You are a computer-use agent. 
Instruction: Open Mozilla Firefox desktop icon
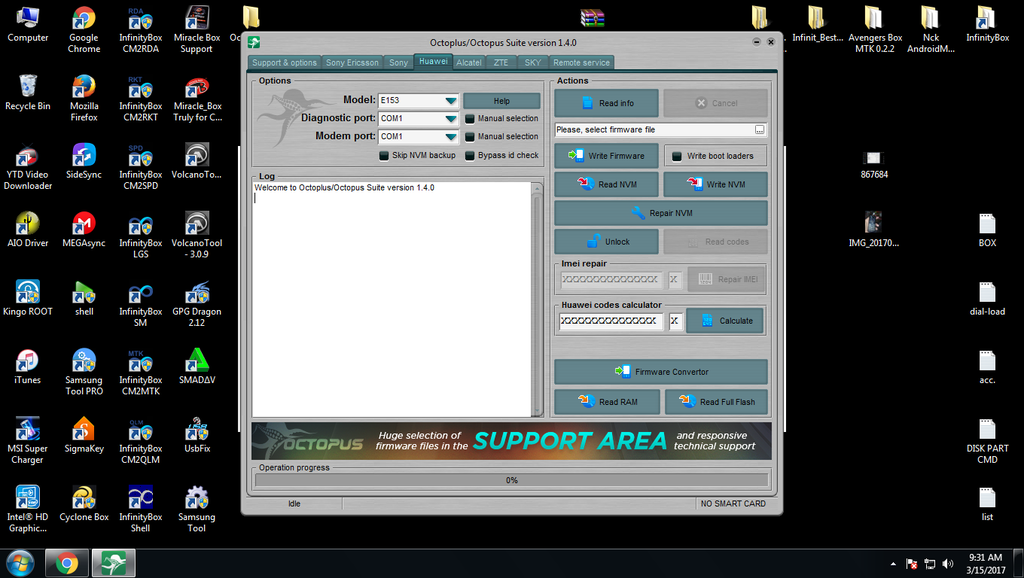click(84, 99)
